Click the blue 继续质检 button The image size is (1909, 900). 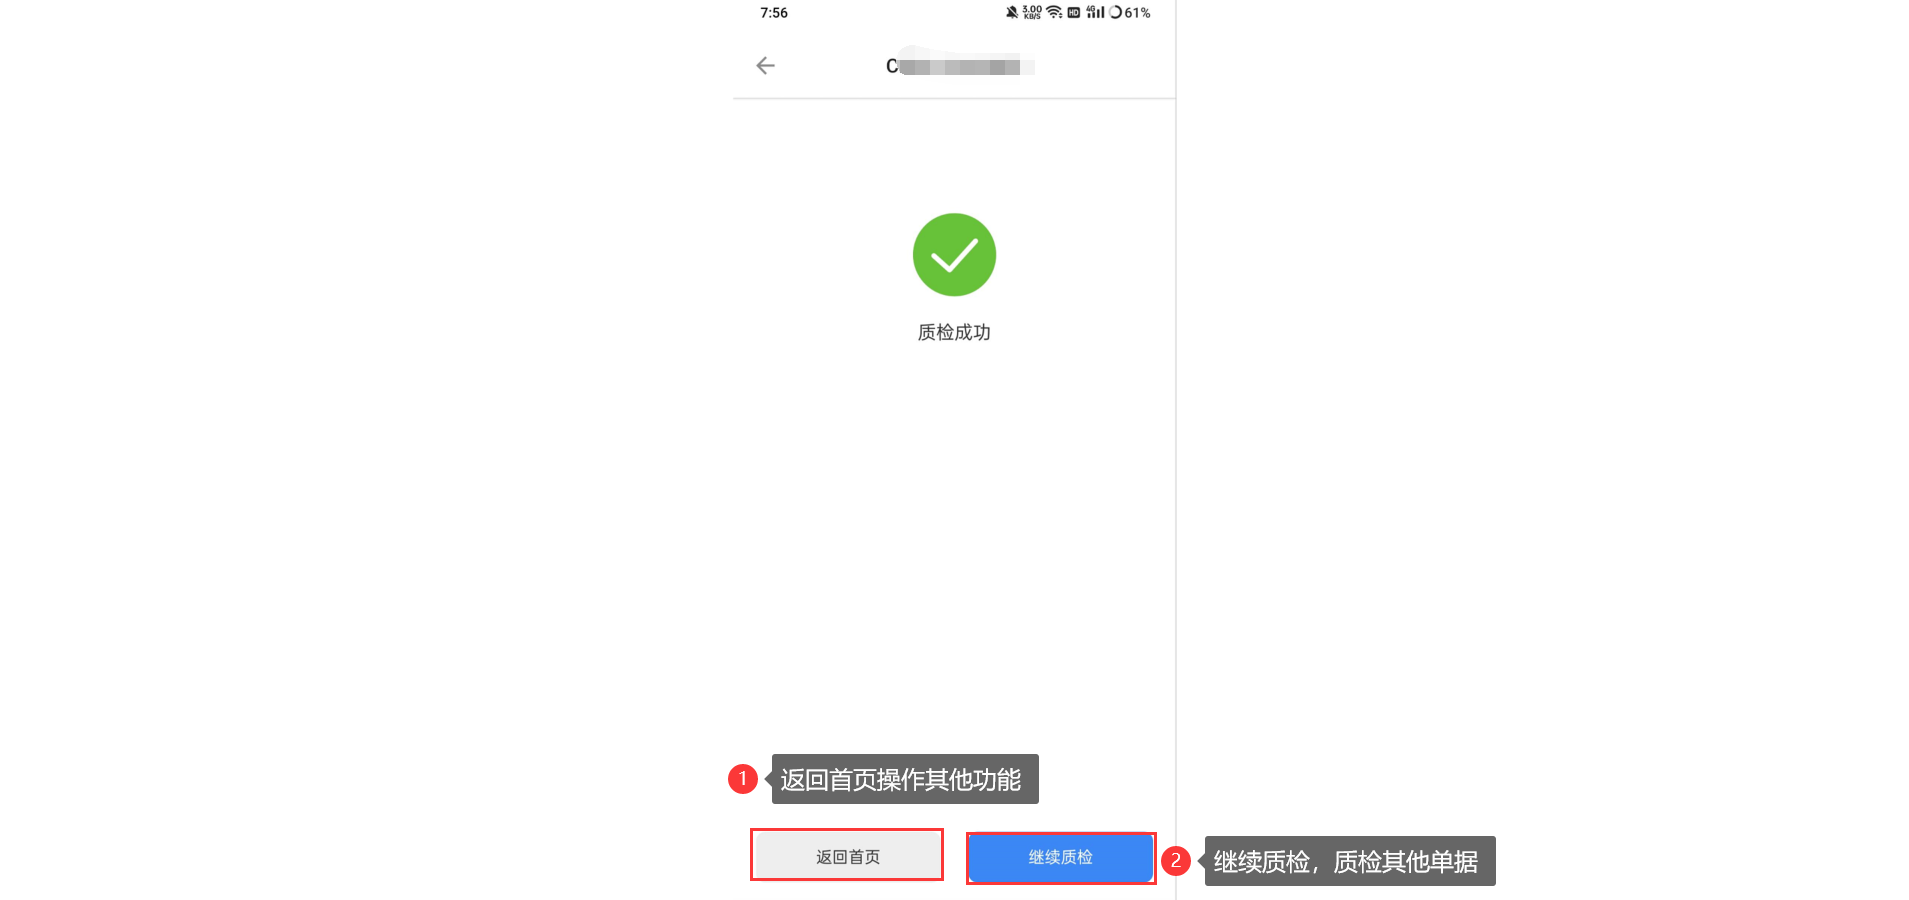1061,857
